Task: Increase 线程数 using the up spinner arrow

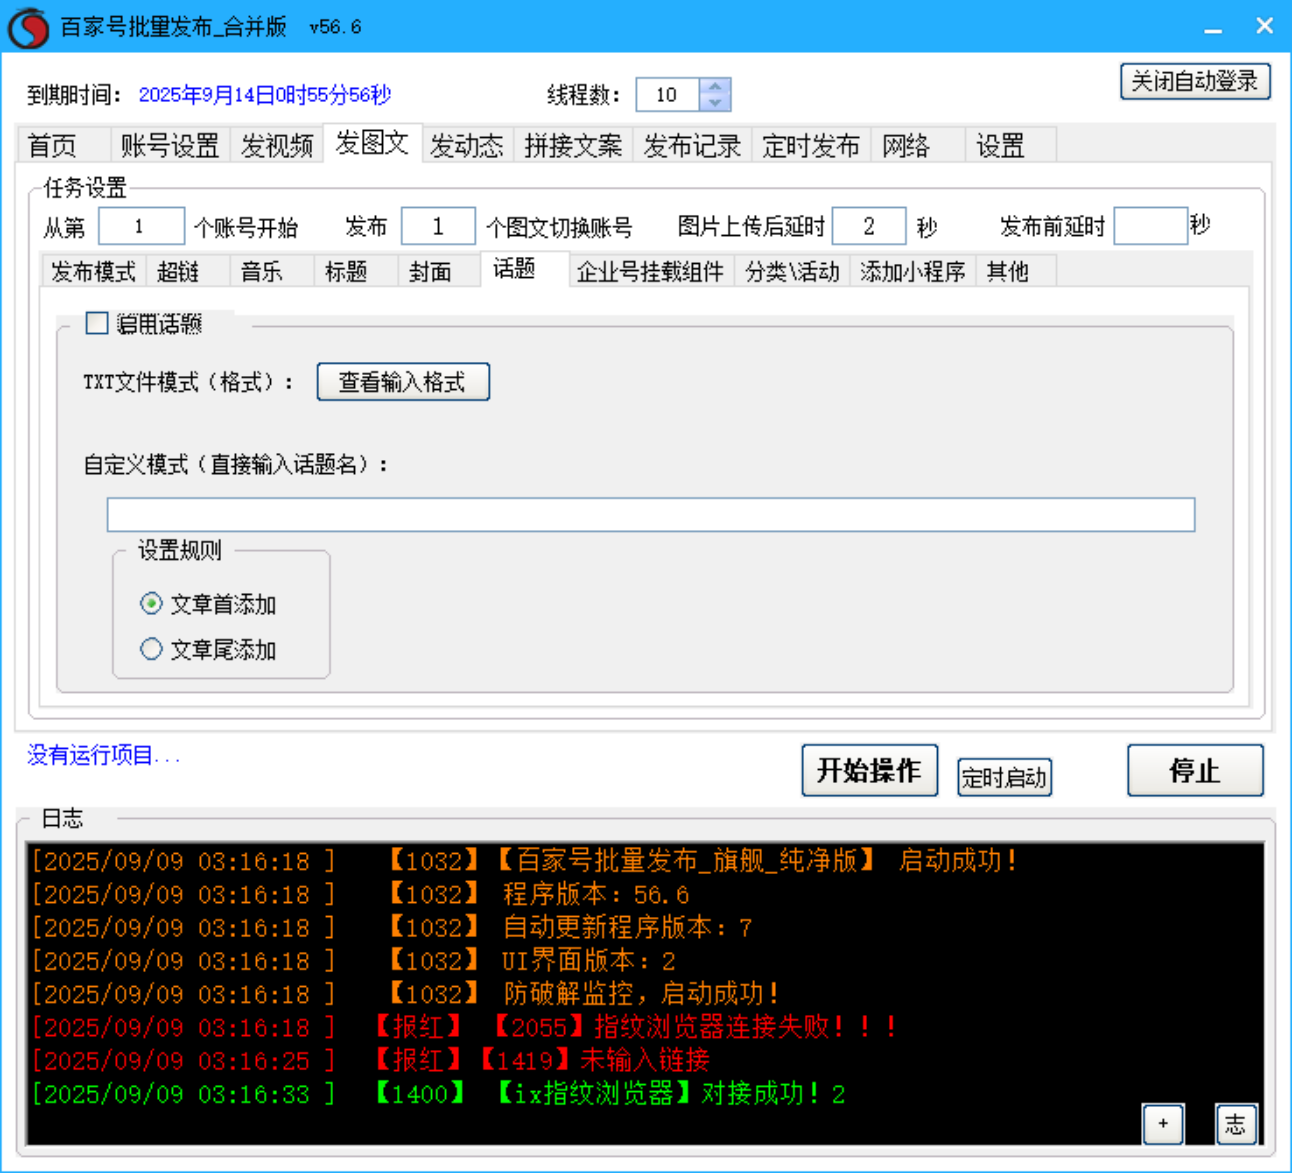Action: click(715, 87)
